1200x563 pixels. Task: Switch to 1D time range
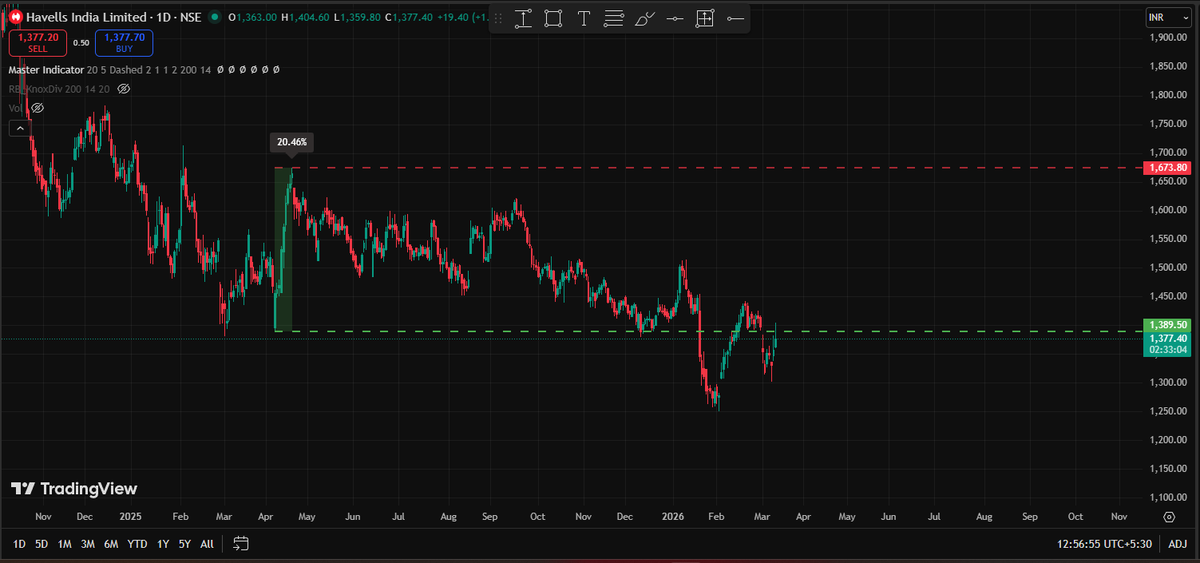19,543
